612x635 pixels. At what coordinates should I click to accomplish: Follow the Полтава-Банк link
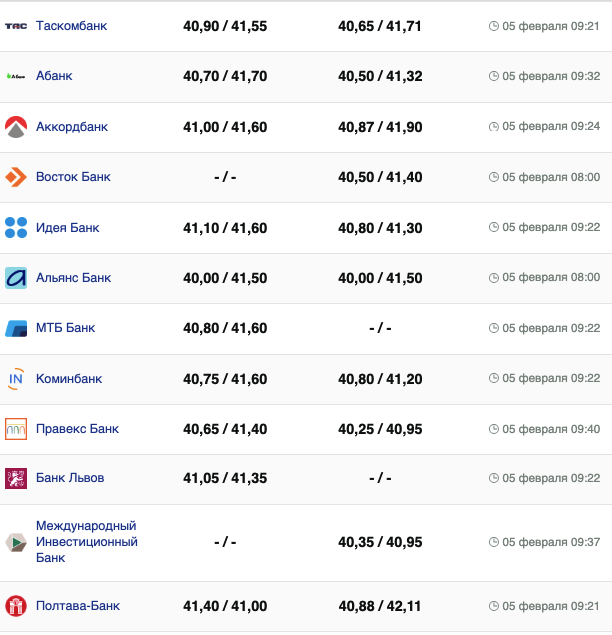tap(76, 606)
